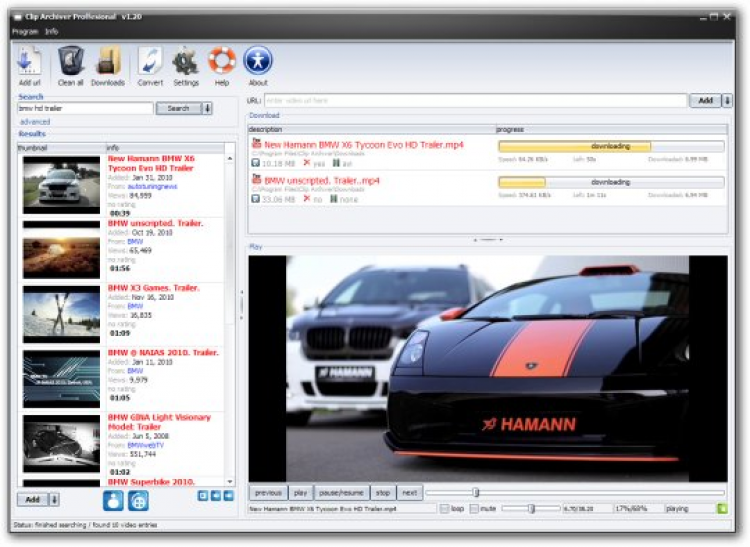750x547 pixels.
Task: Click the Clean all trash icon
Action: (71, 62)
